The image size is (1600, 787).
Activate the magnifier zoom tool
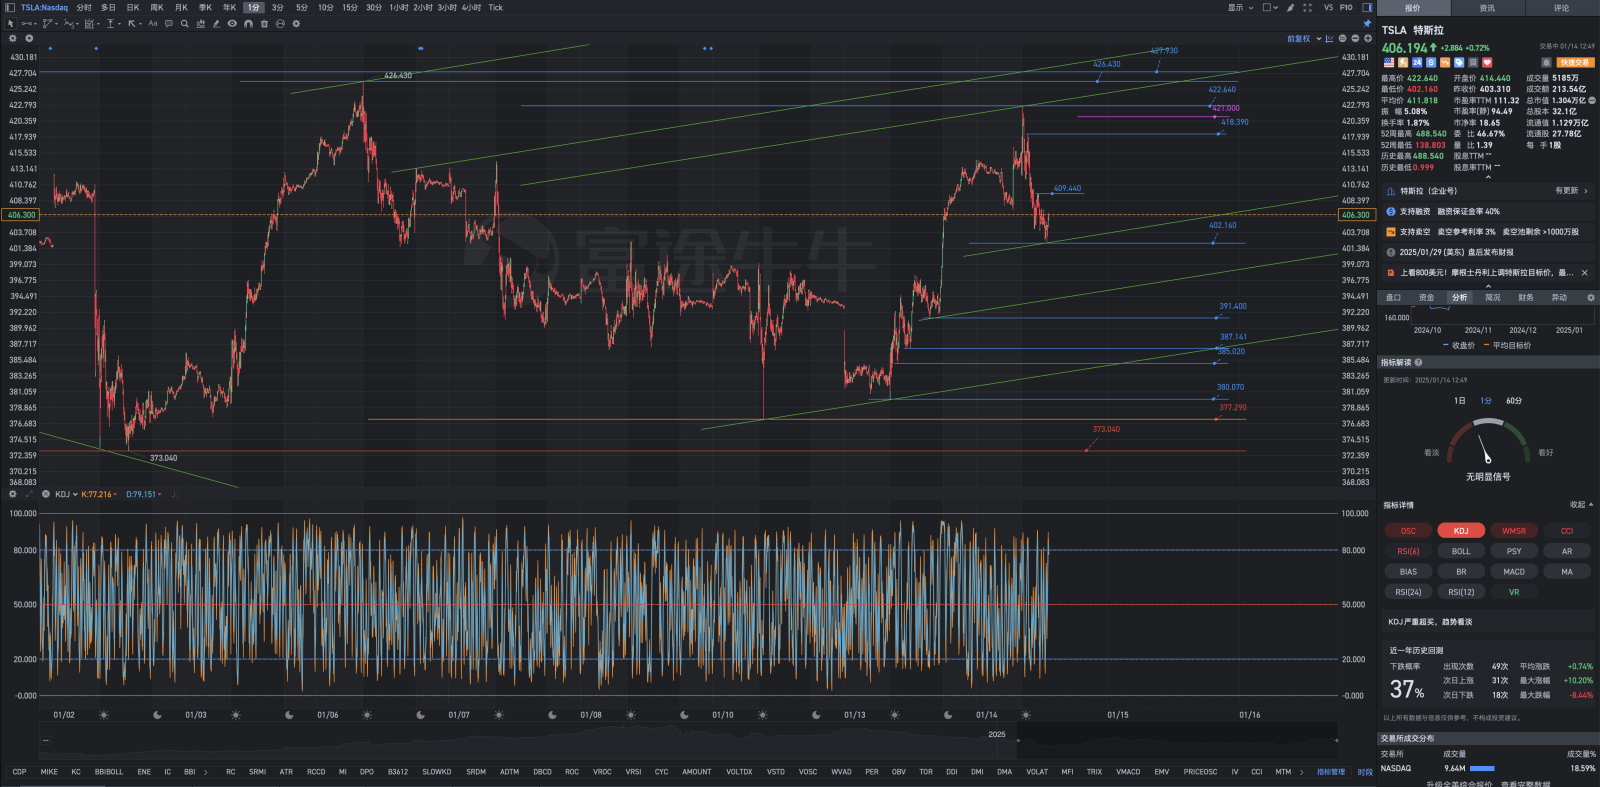(185, 23)
